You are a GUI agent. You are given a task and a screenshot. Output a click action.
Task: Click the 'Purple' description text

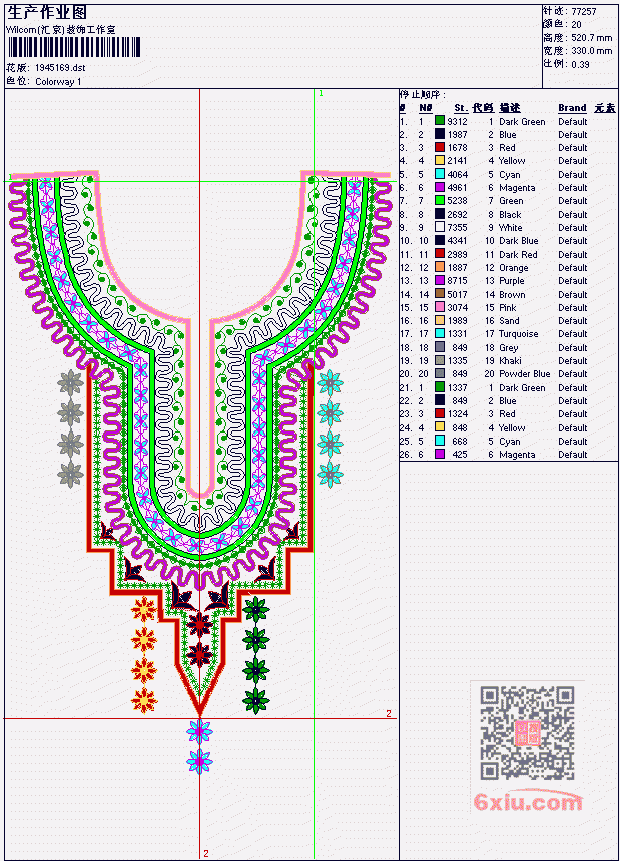pos(511,281)
